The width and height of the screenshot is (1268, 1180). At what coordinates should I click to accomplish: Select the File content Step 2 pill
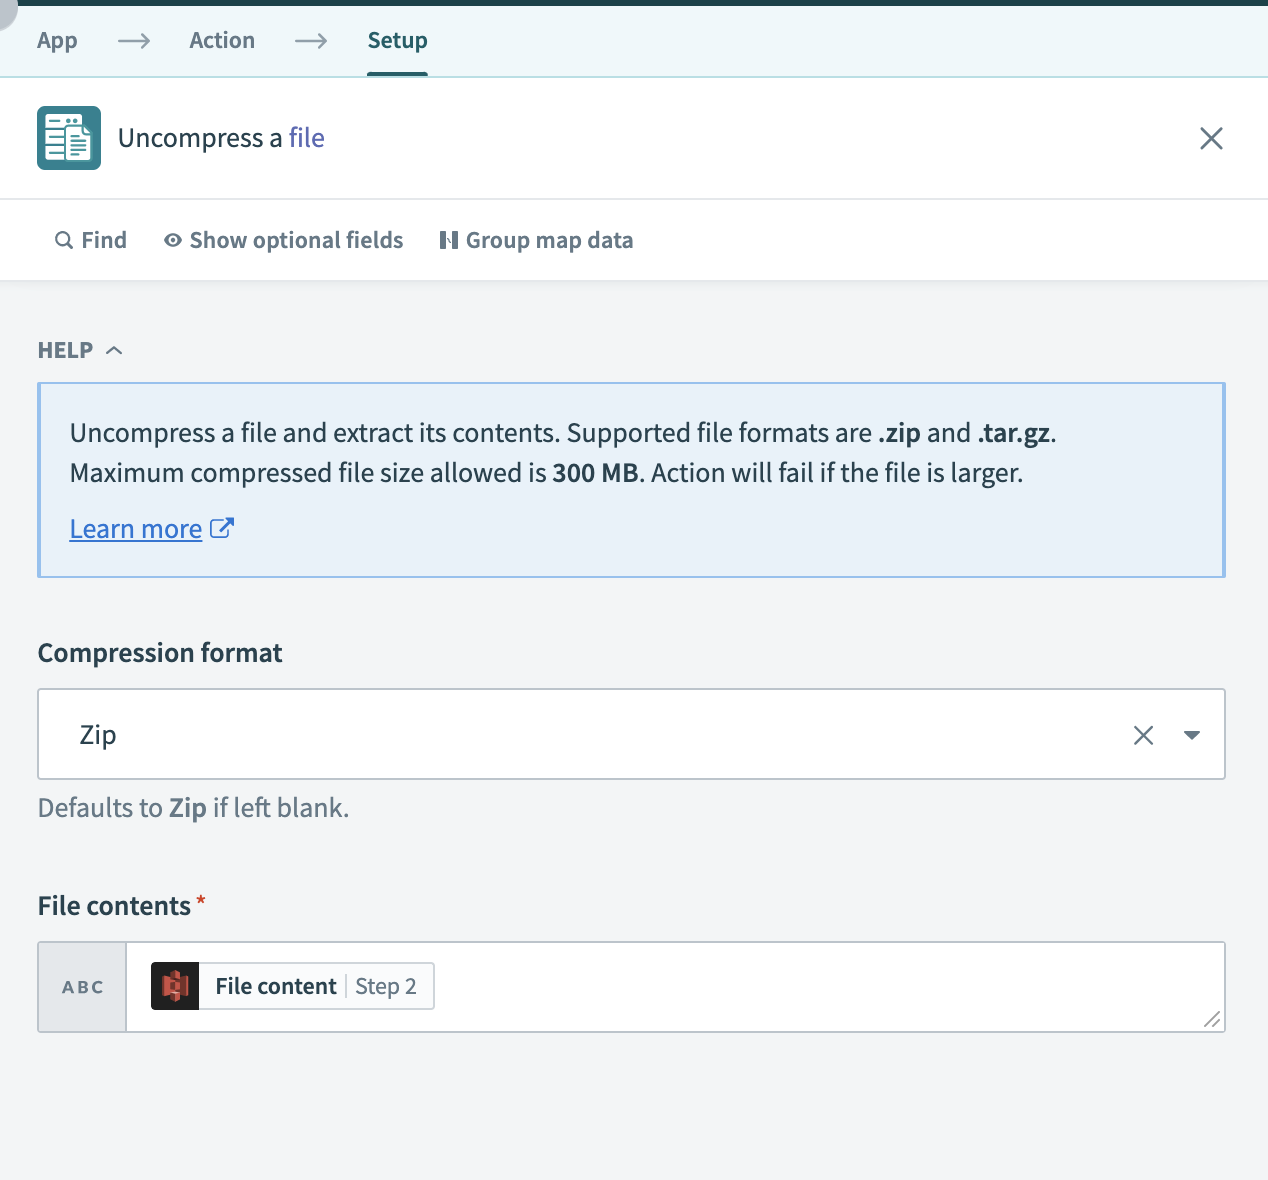291,985
